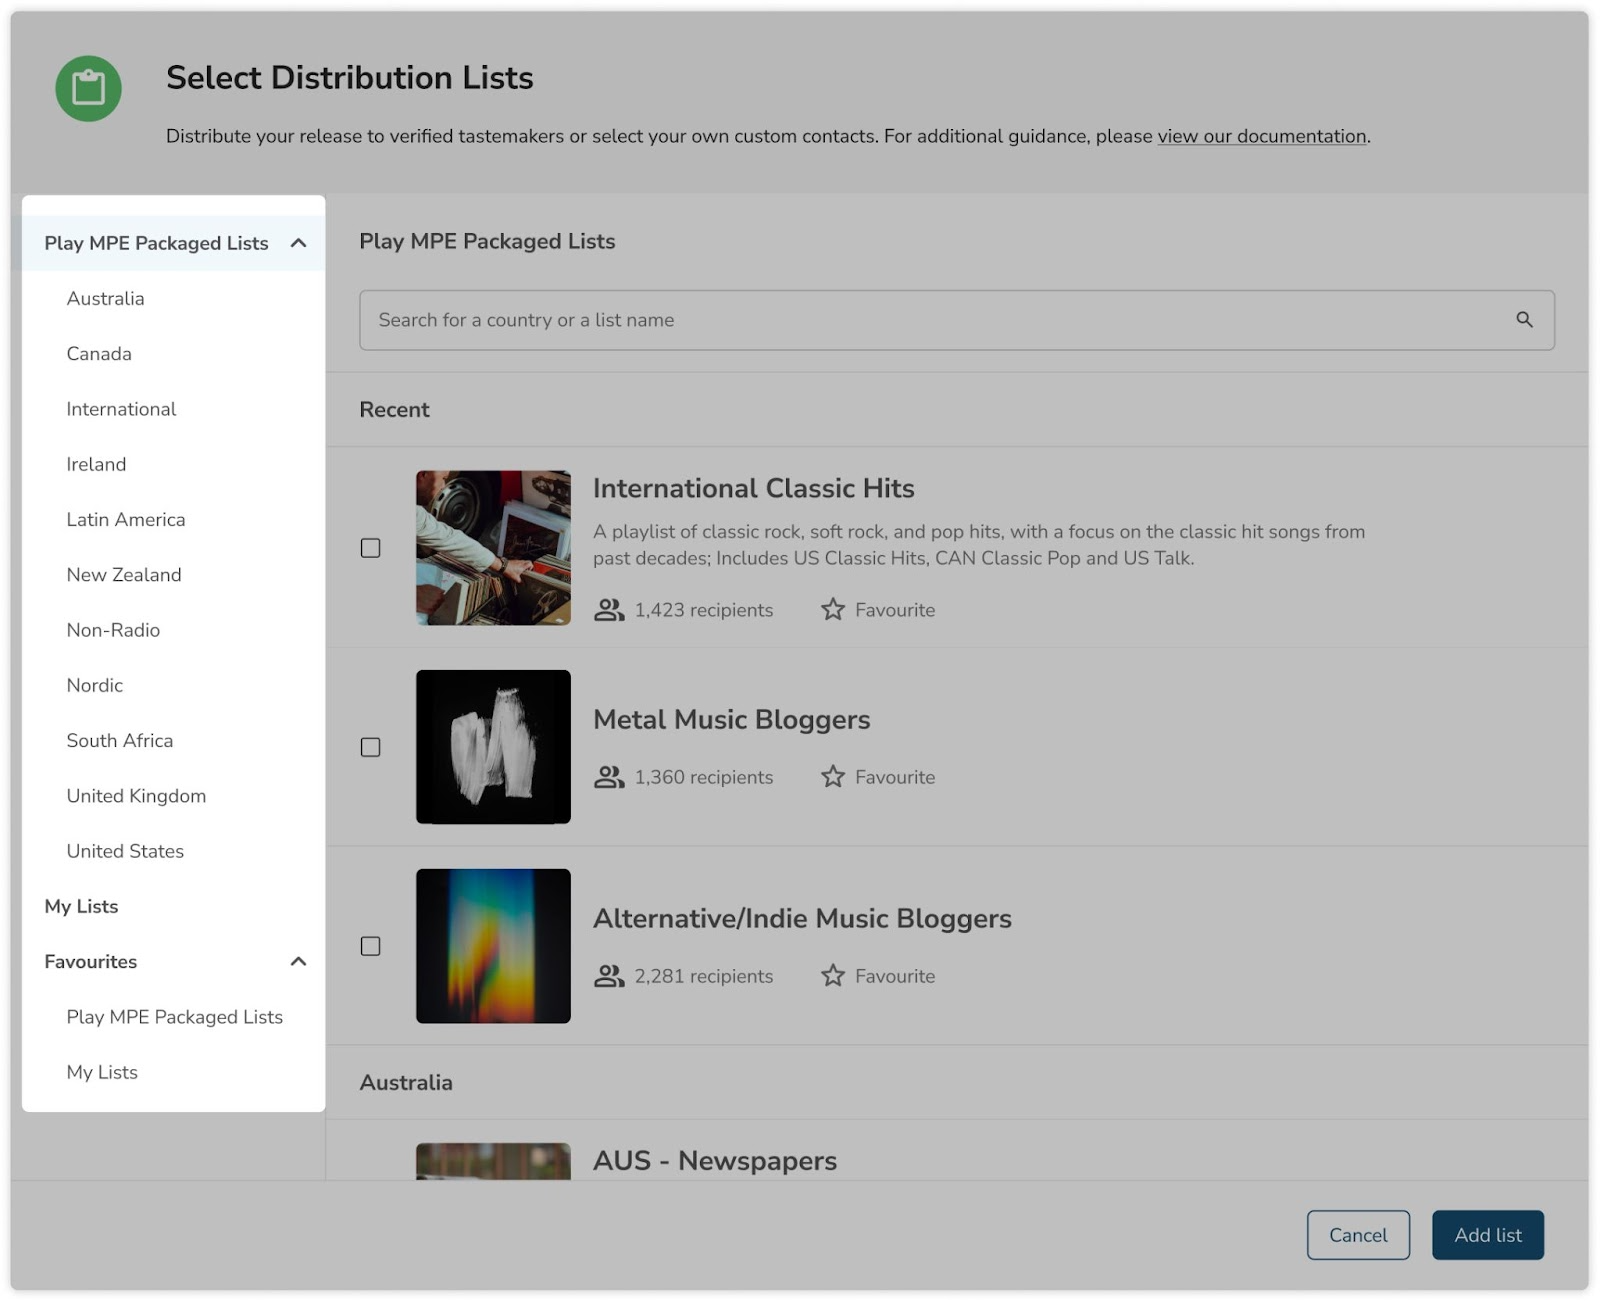1600x1302 pixels.
Task: Click the 1,423 recipients text
Action: [x=704, y=610]
